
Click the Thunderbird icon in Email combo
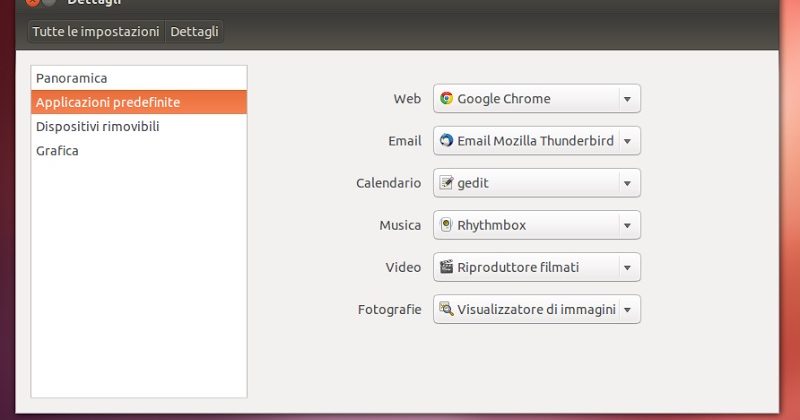click(446, 140)
